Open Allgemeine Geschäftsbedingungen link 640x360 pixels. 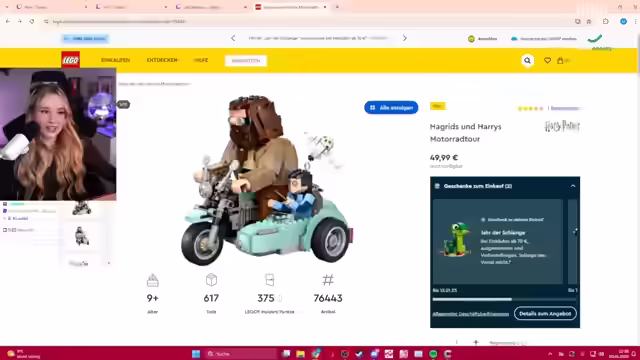tap(471, 314)
